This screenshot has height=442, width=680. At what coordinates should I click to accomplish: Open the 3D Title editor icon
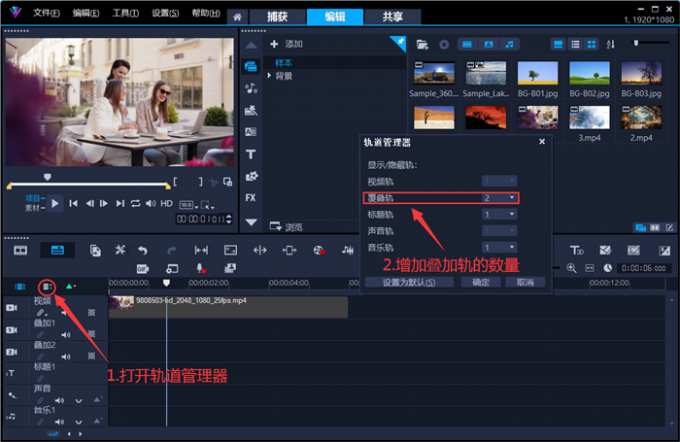coord(577,250)
